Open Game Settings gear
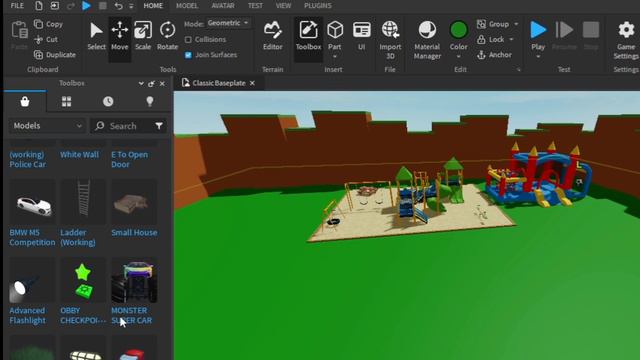 626,40
